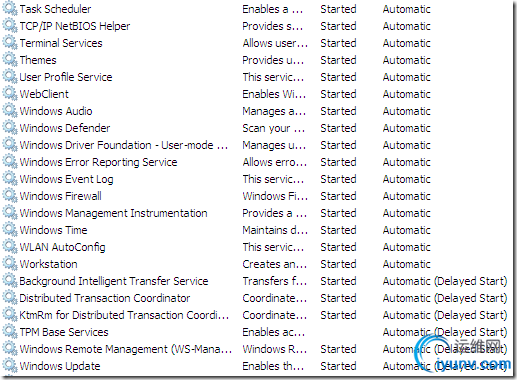This screenshot has width=517, height=380.
Task: Click the gear icon beside Windows Firewall
Action: point(10,196)
